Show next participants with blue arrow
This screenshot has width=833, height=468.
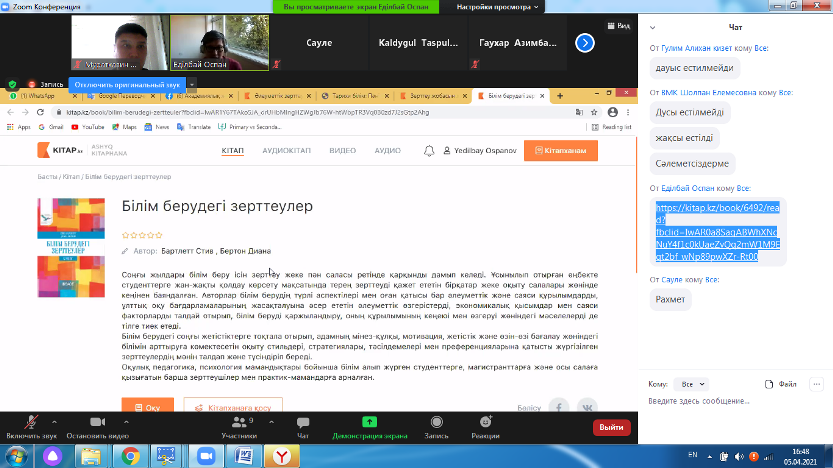(585, 43)
